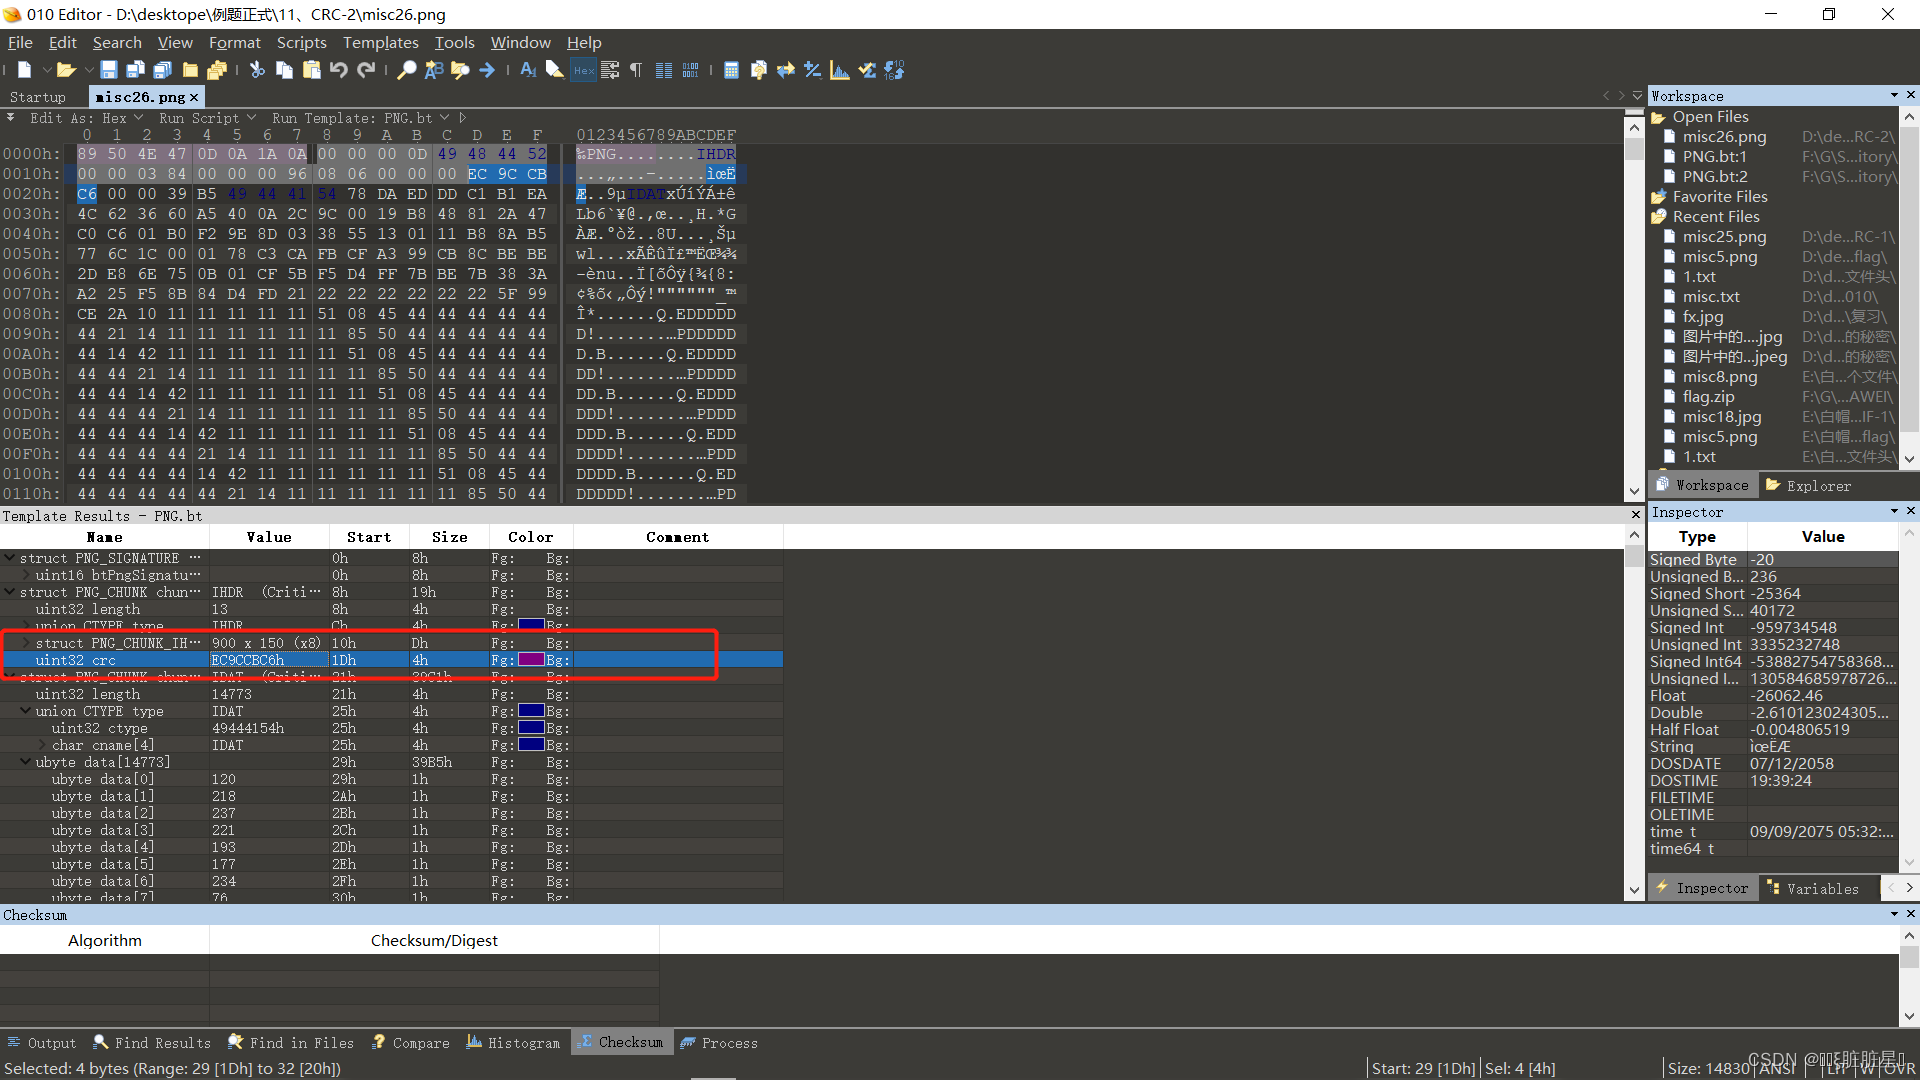Collapse the ubyte data[14773] tree node
Screen dimensions: 1920x1080
pyautogui.click(x=25, y=762)
